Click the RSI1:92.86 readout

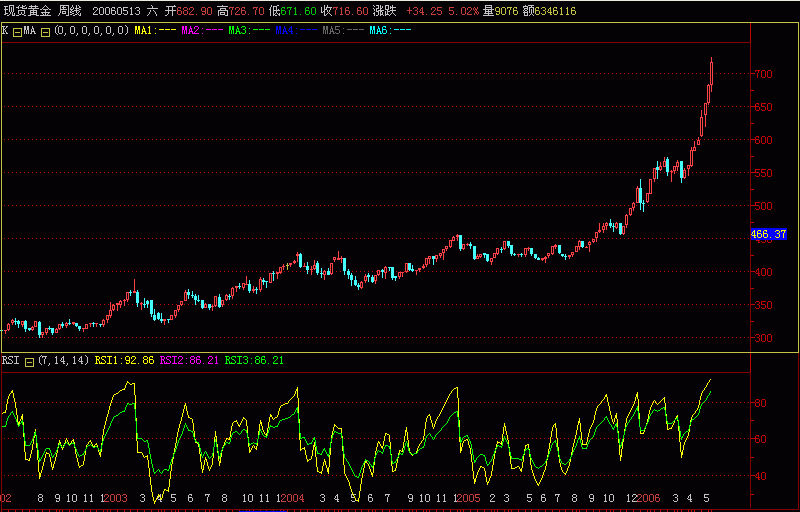click(124, 361)
